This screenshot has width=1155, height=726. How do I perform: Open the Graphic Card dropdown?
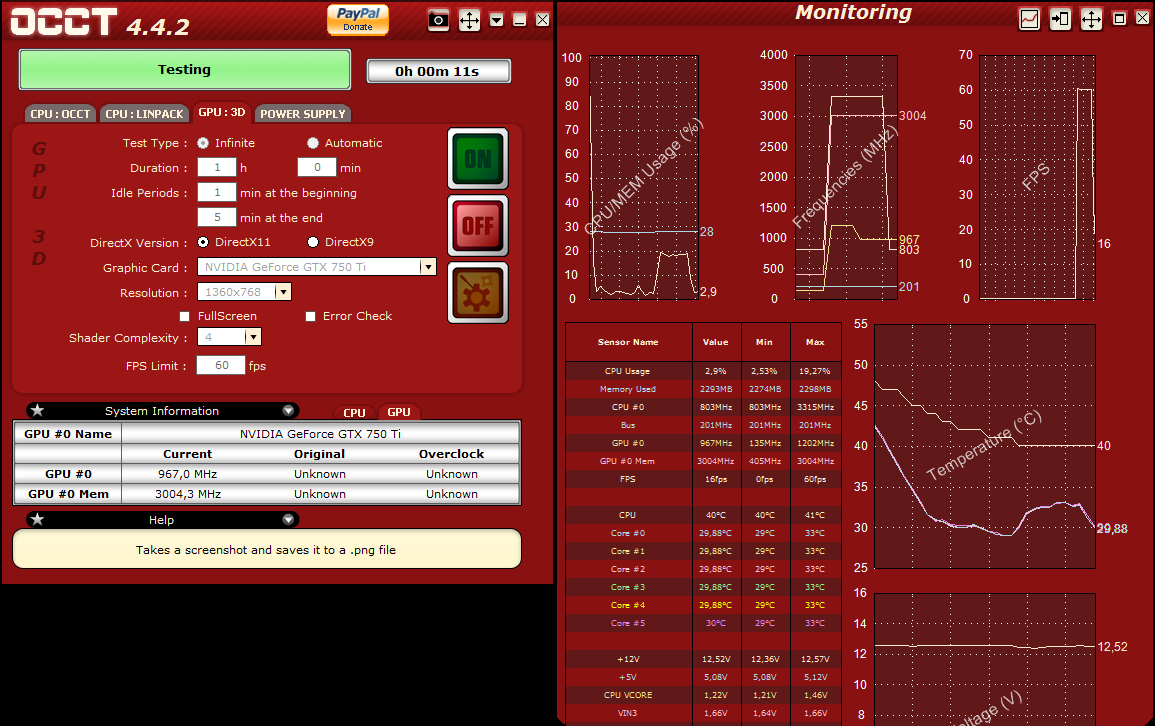[x=428, y=267]
